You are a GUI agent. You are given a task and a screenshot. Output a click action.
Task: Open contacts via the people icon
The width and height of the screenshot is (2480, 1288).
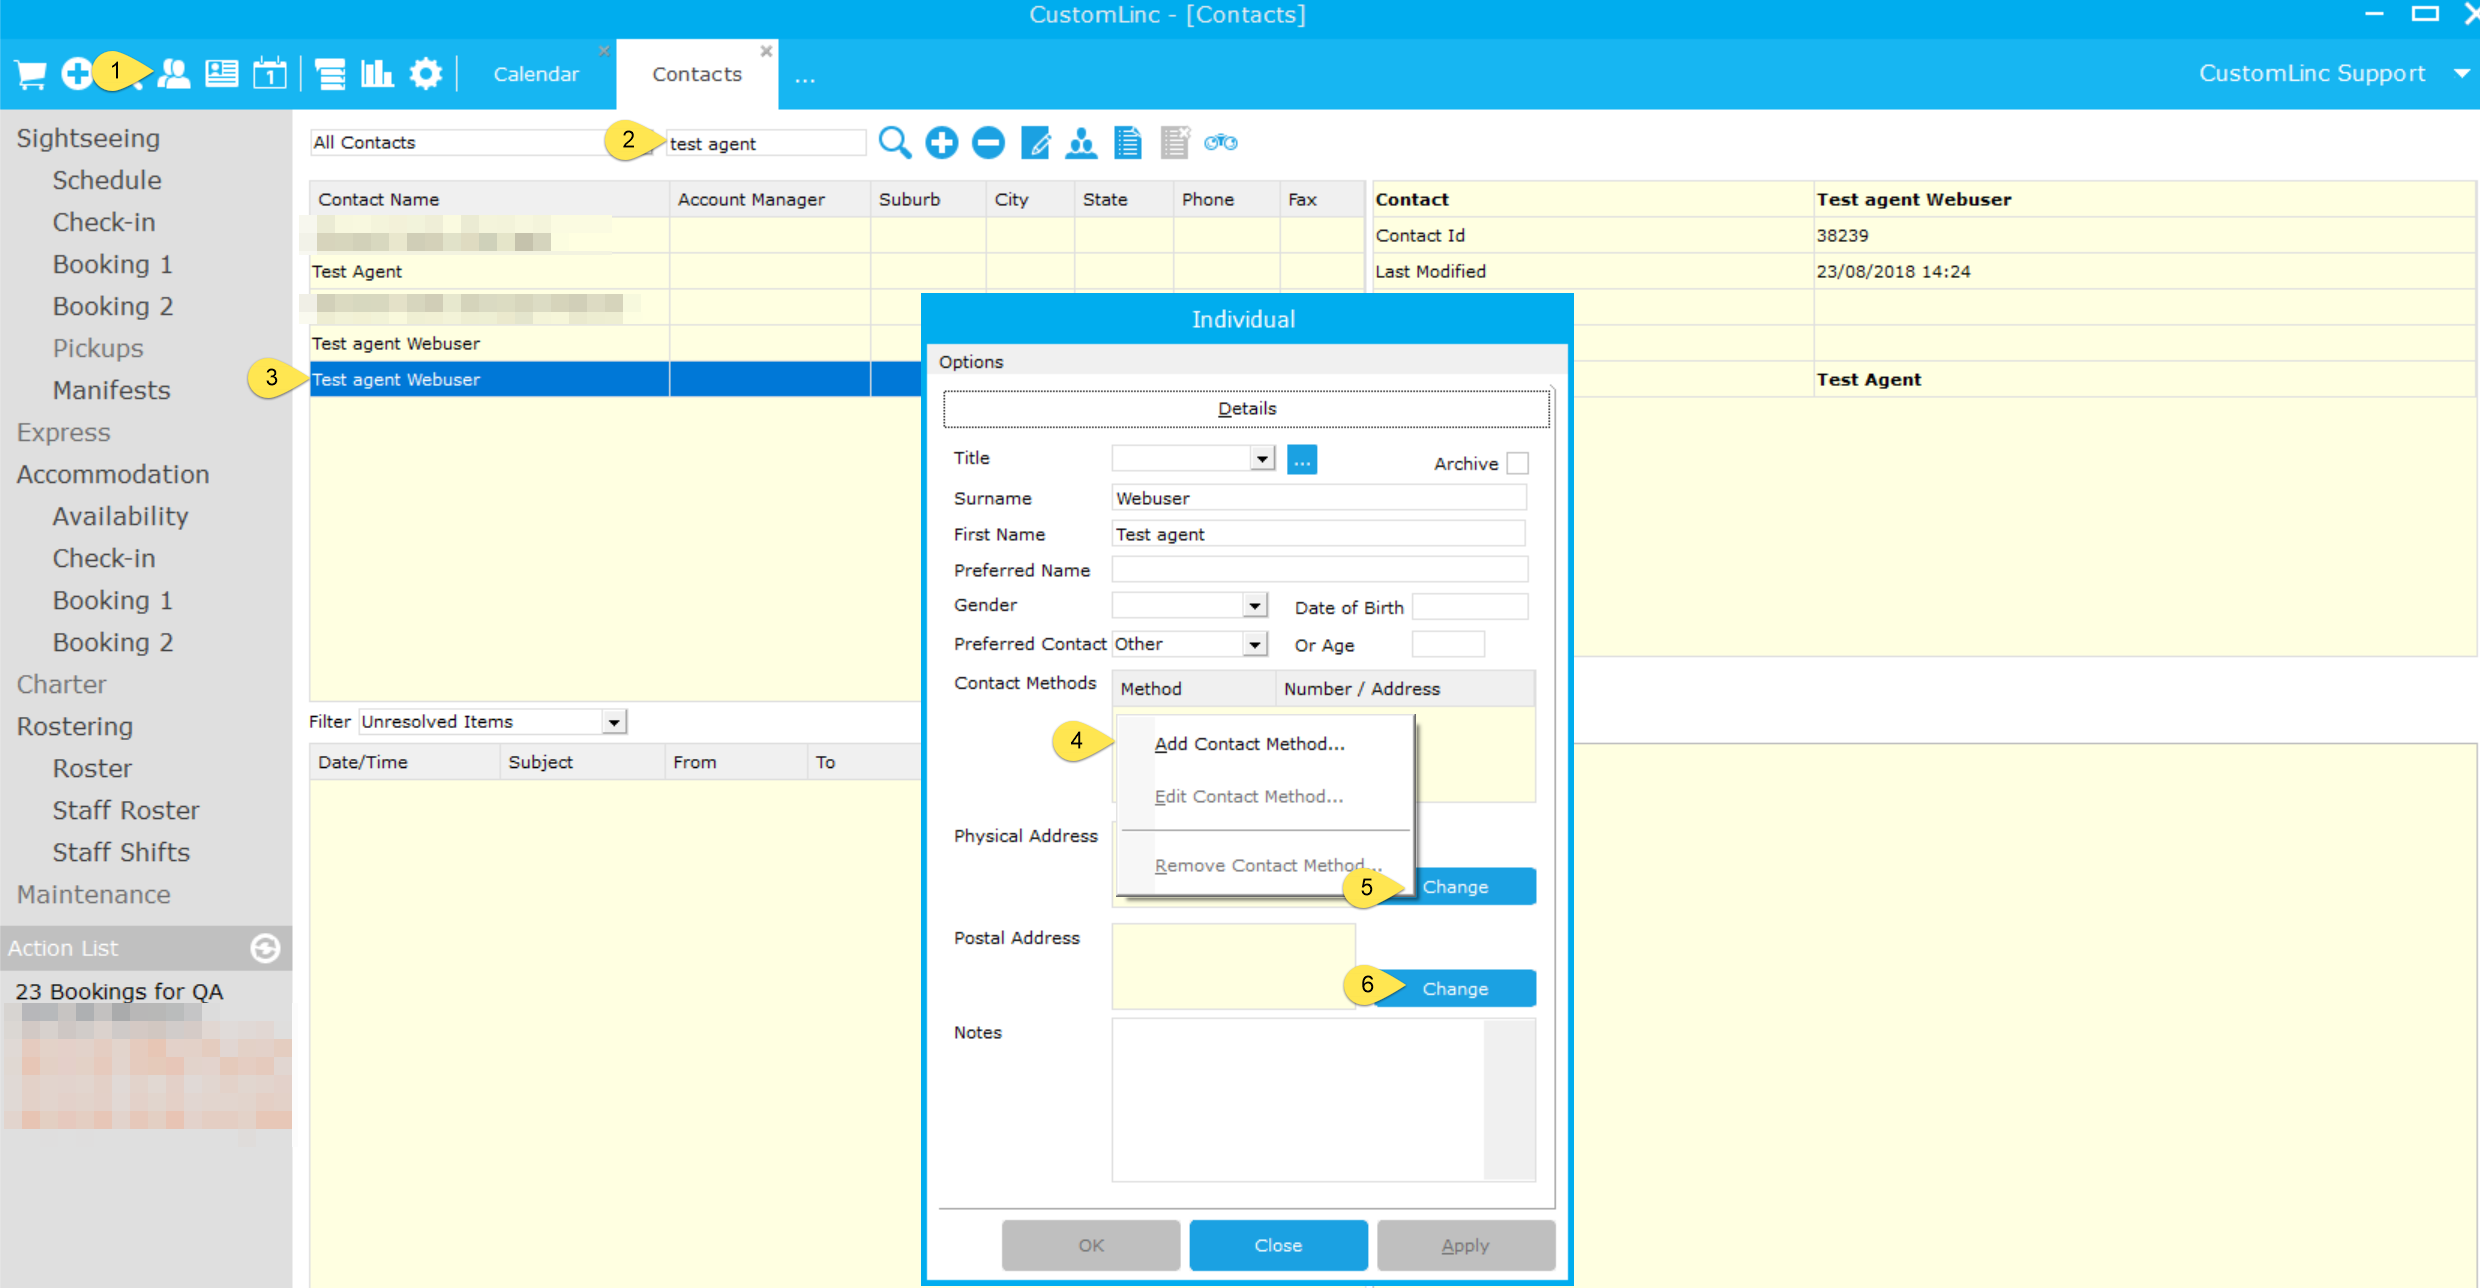[174, 74]
